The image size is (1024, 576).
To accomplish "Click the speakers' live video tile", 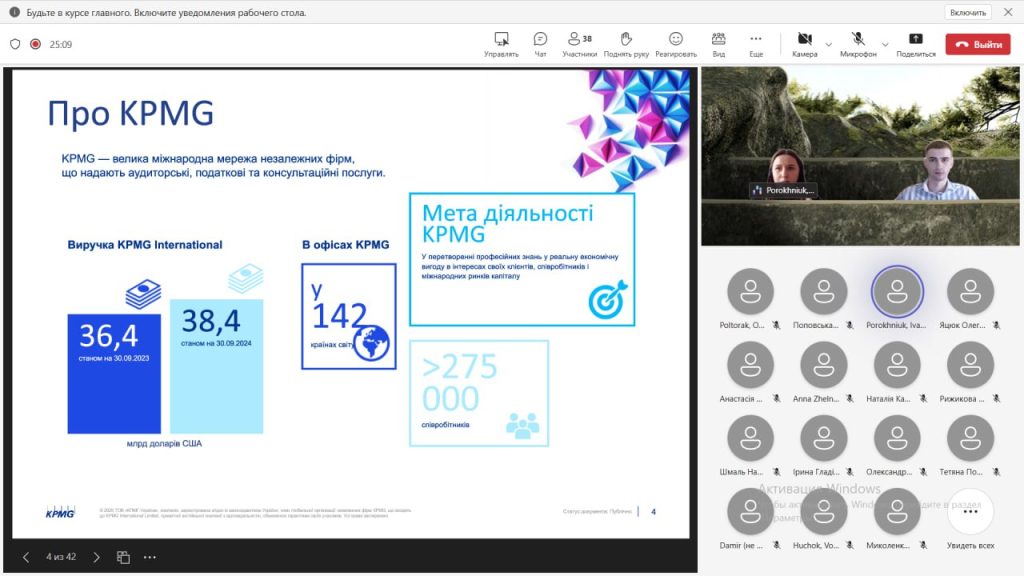I will coord(860,156).
